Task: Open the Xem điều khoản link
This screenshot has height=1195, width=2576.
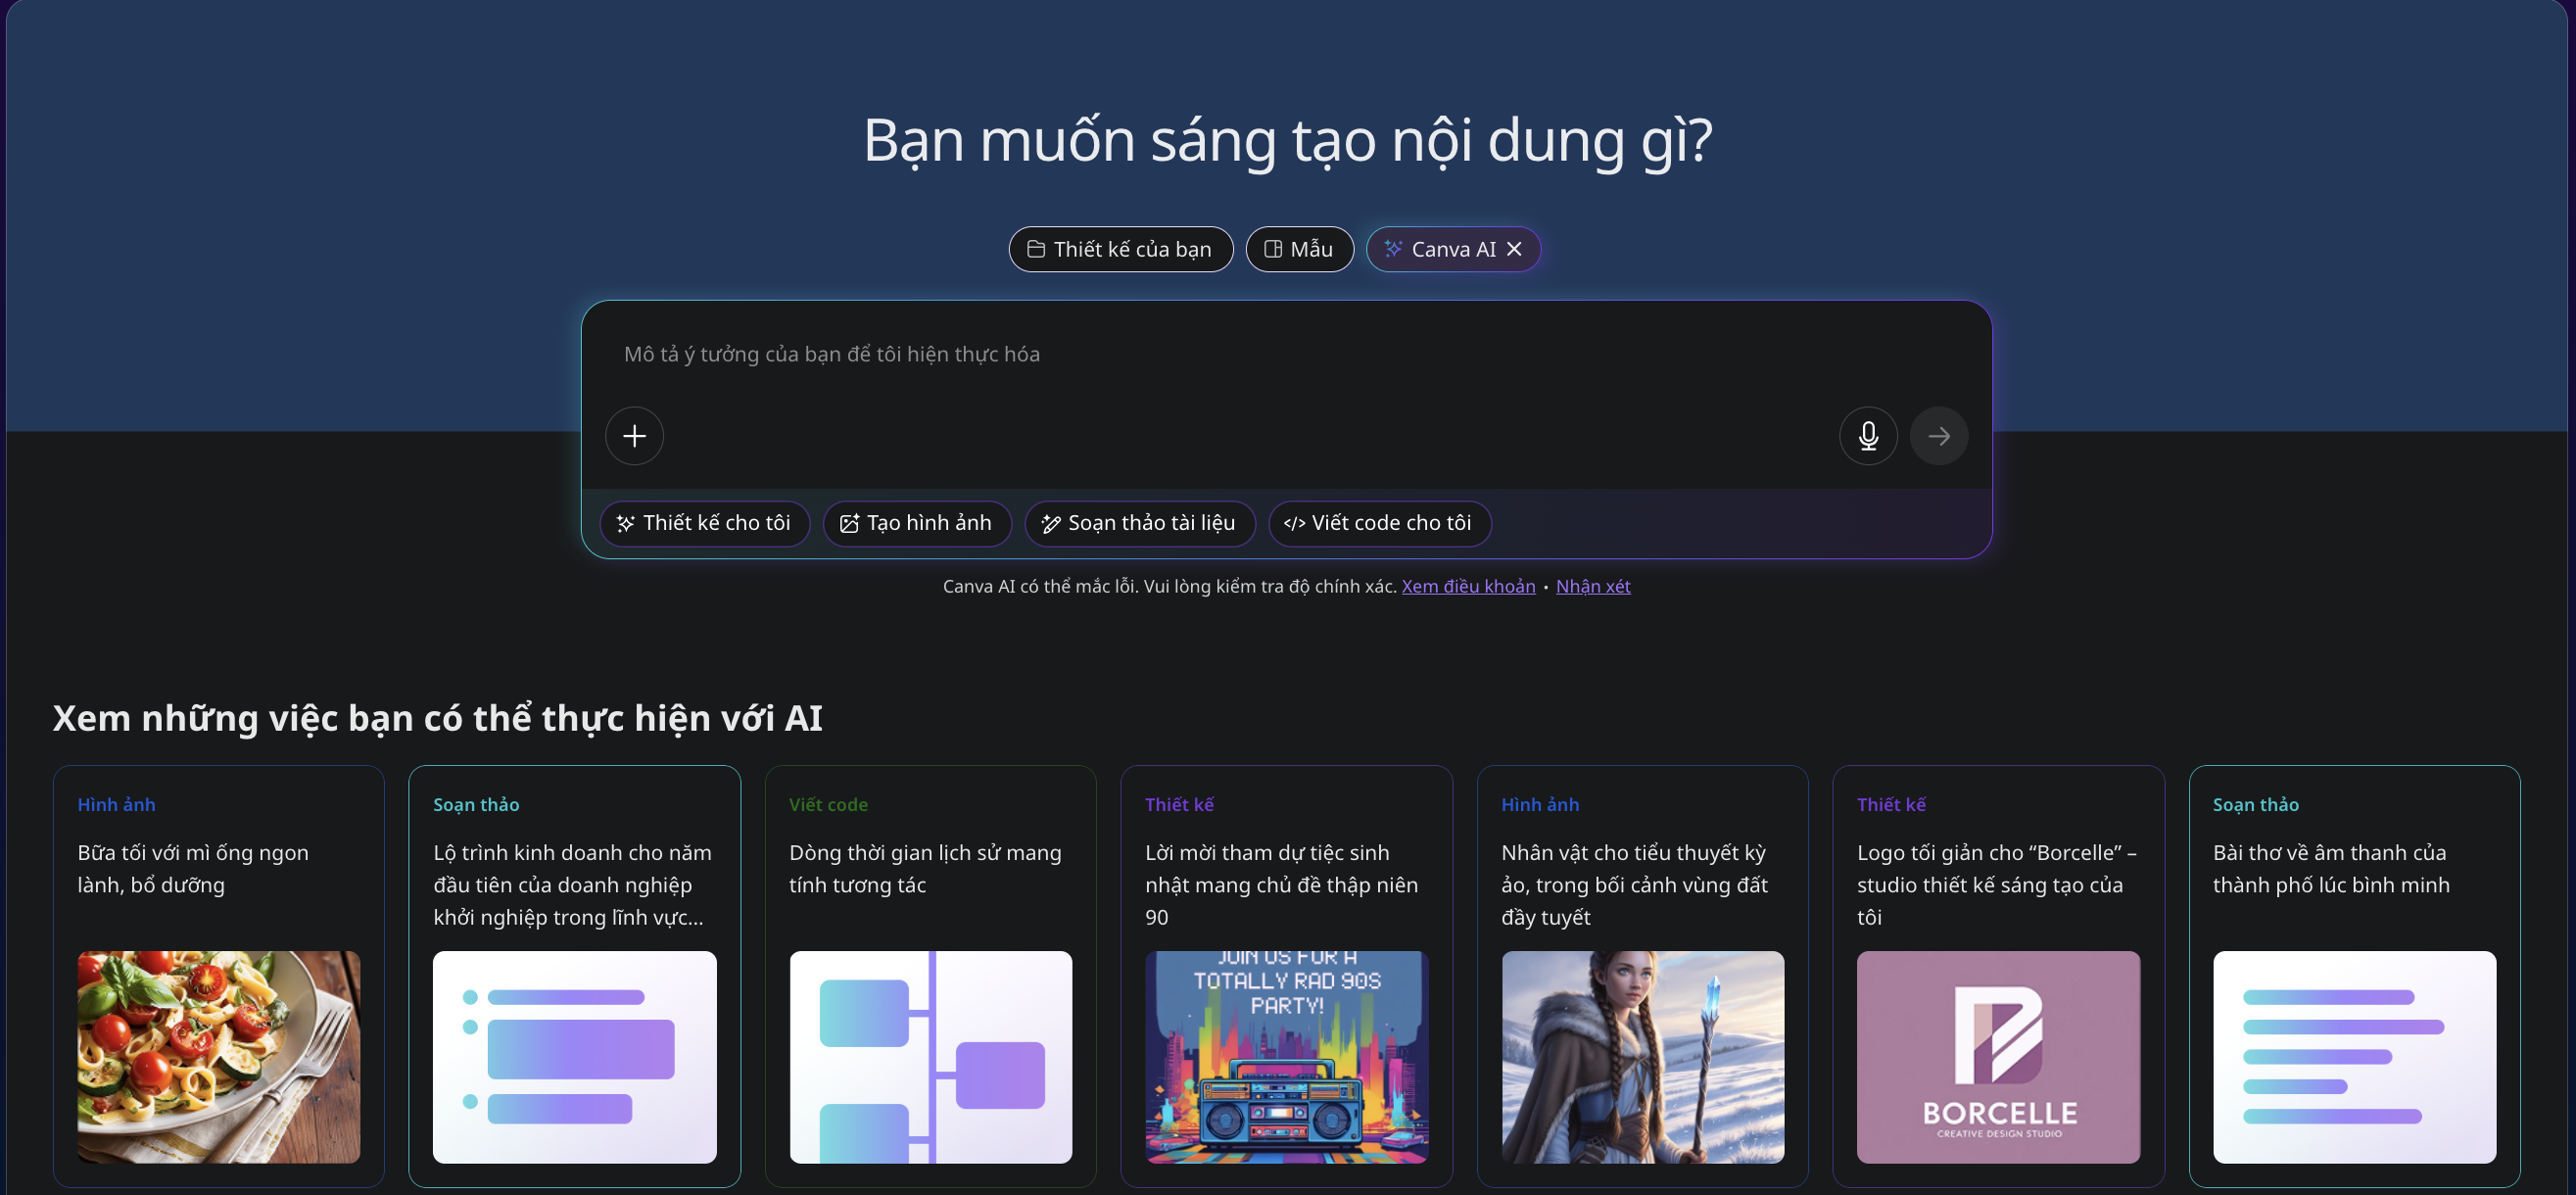Action: (x=1467, y=586)
